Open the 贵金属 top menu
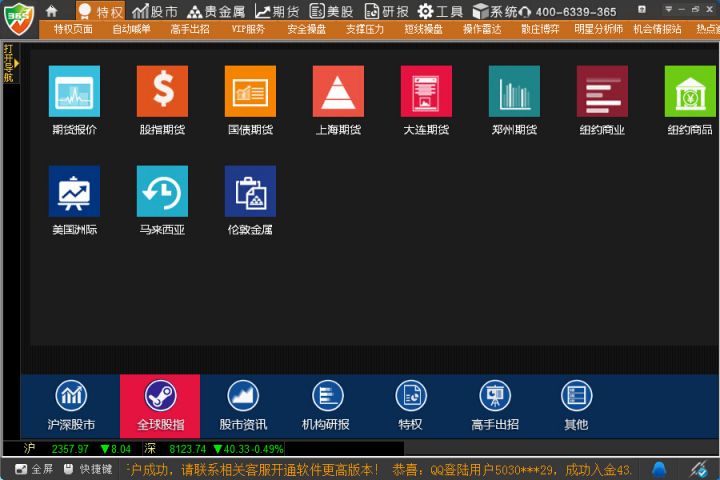 (216, 11)
